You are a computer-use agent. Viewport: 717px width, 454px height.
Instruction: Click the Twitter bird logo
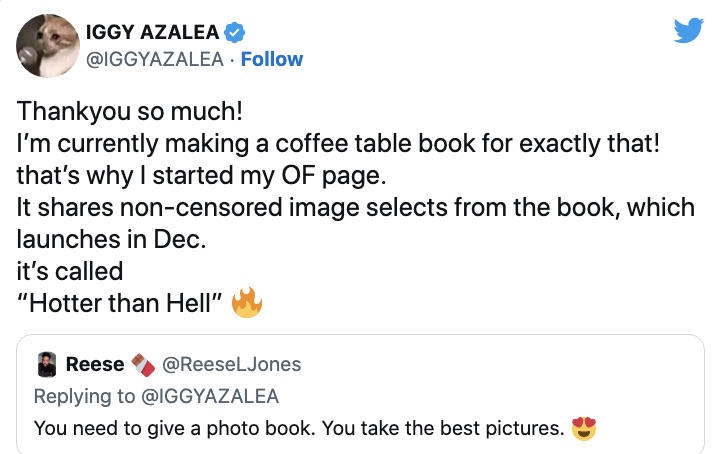click(688, 31)
